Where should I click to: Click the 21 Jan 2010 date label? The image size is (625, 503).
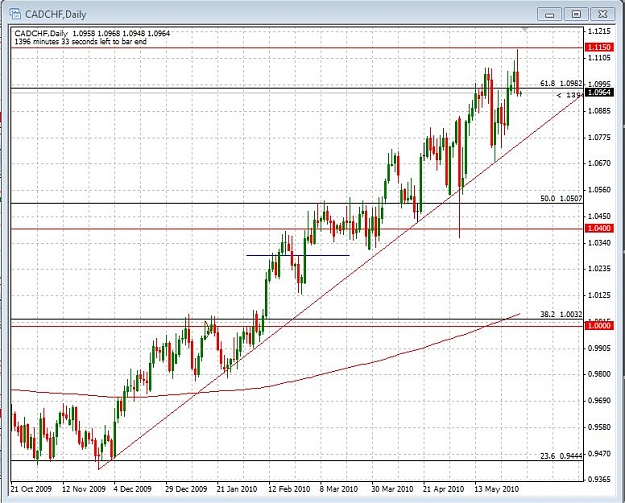click(237, 489)
